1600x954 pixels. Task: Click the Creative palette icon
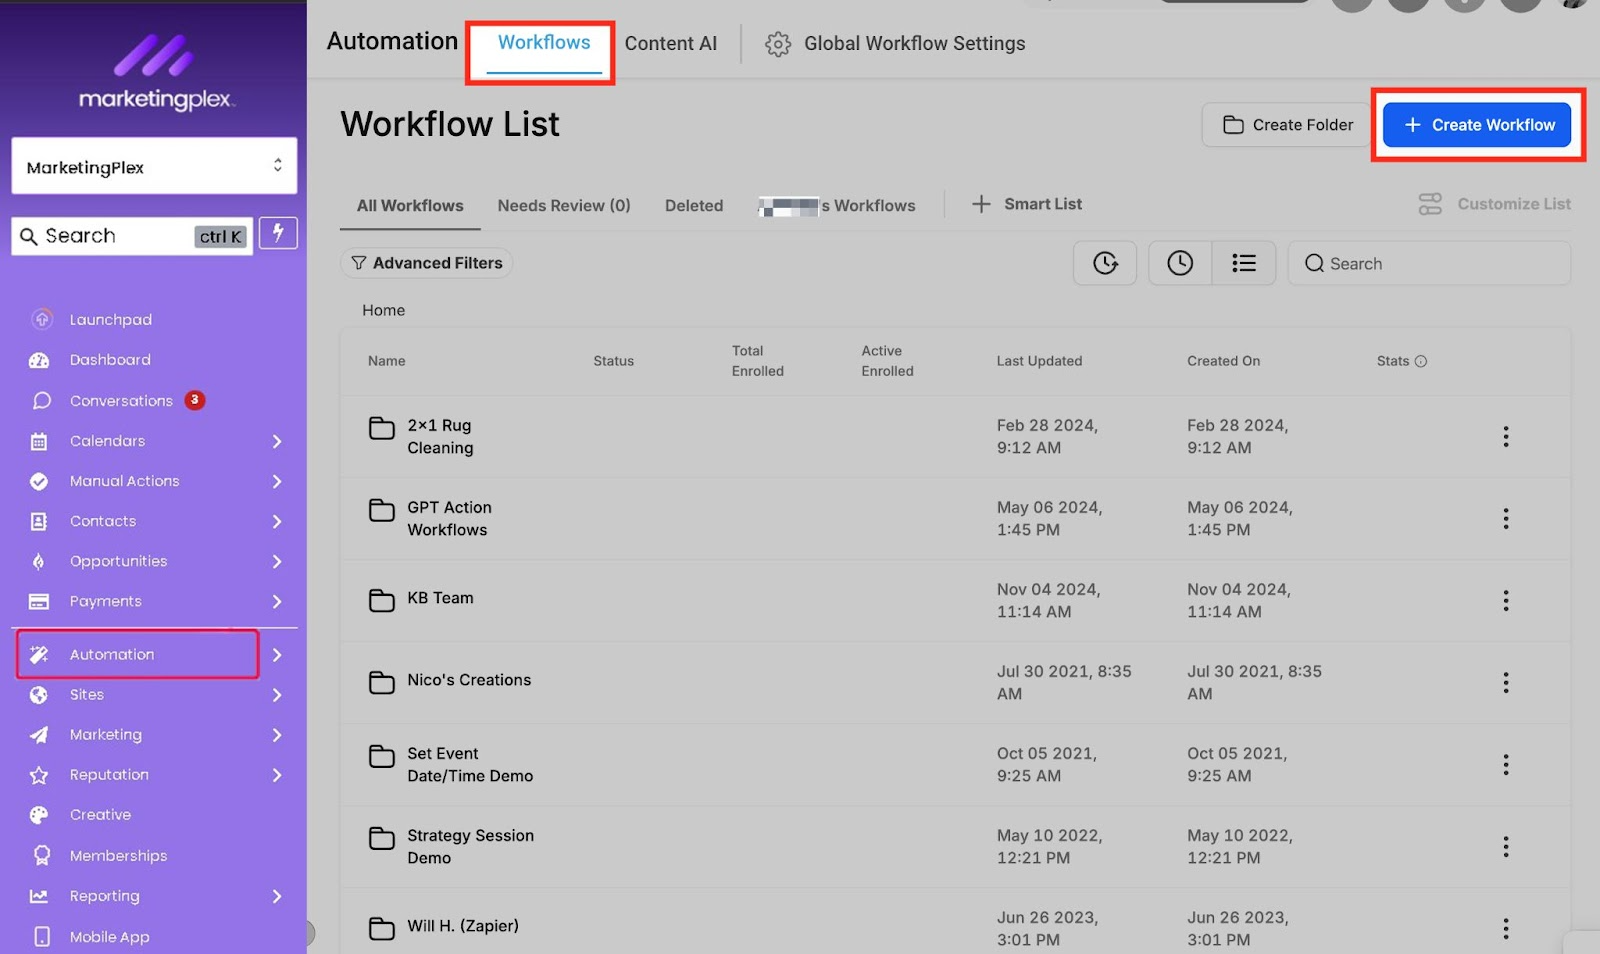(x=39, y=815)
